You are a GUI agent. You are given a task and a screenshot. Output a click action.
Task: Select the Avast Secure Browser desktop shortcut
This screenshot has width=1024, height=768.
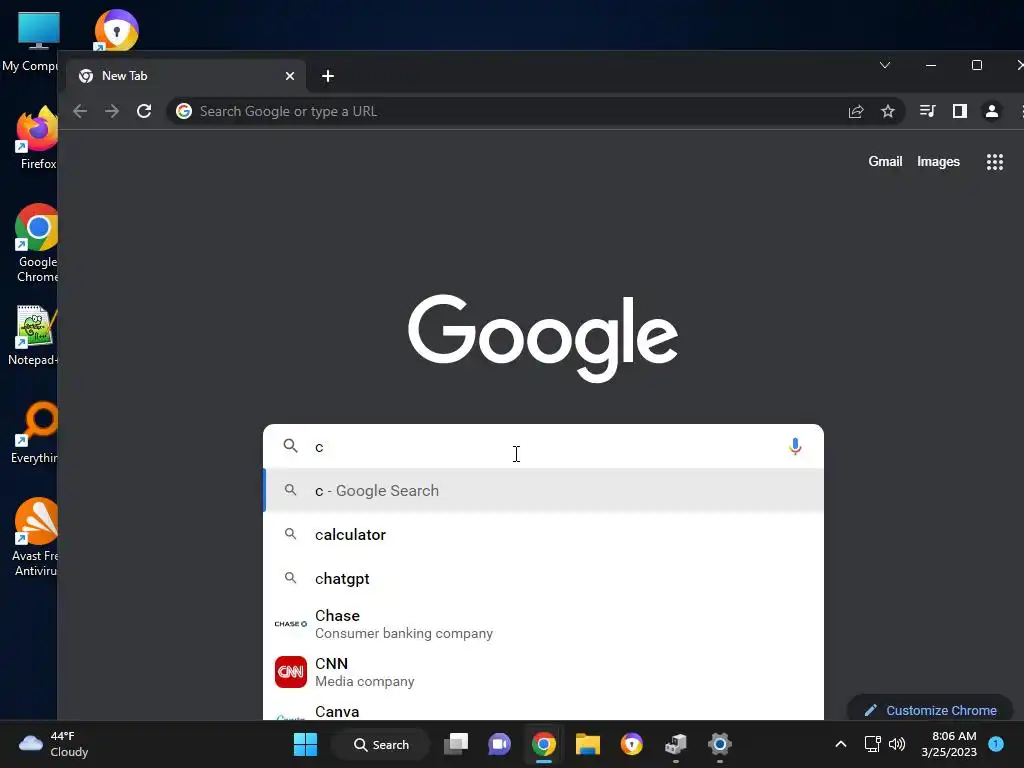pyautogui.click(x=116, y=30)
